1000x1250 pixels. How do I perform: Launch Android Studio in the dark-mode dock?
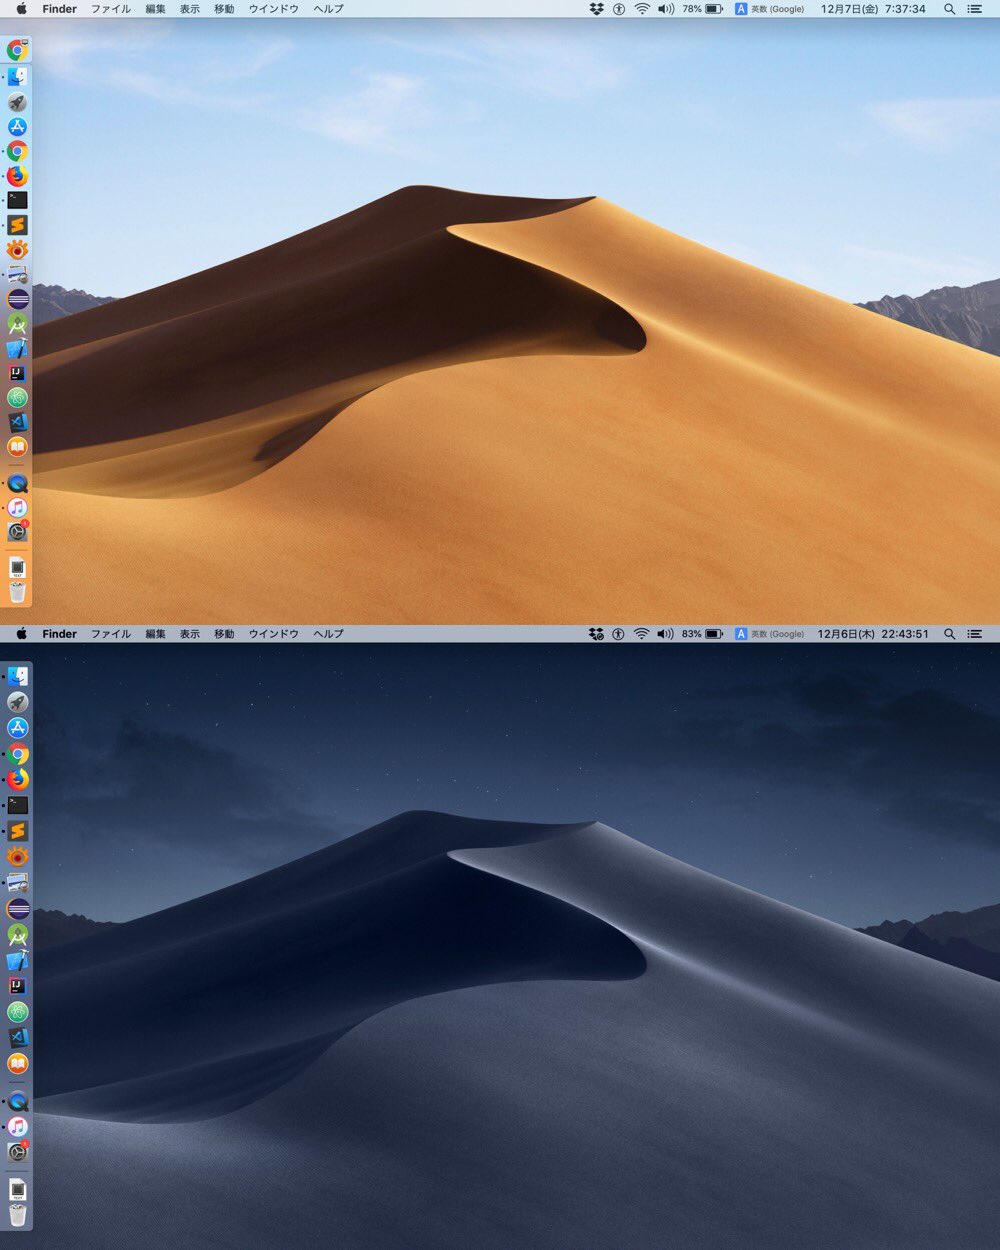point(17,935)
